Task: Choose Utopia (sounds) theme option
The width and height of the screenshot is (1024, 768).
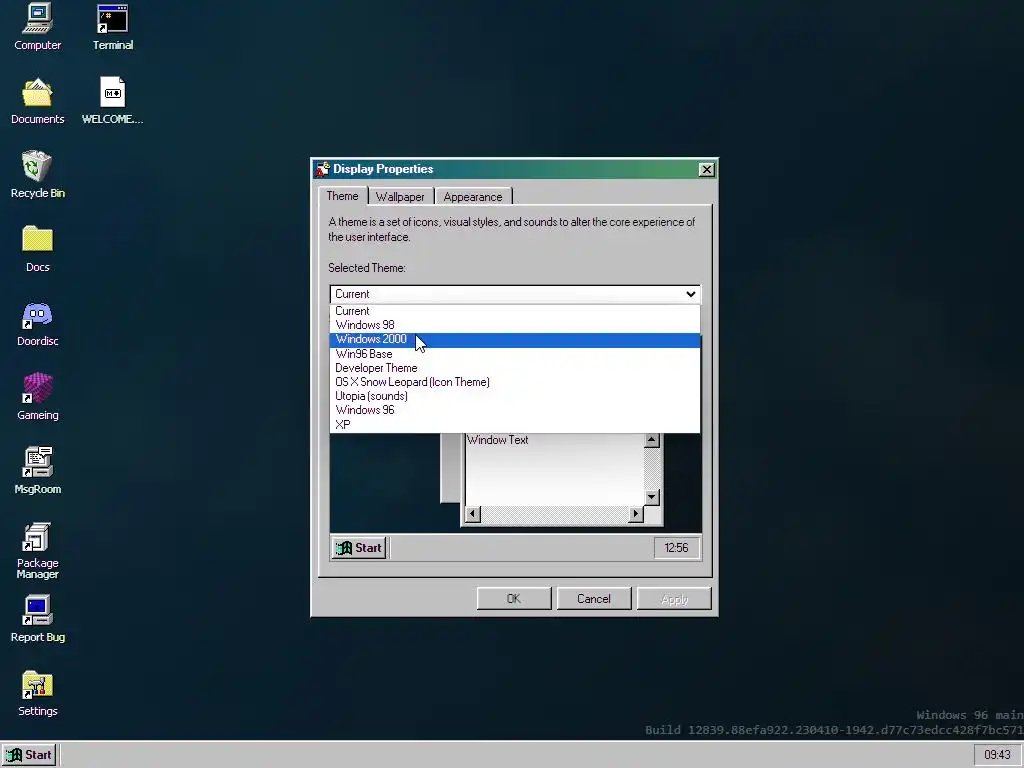Action: click(x=515, y=396)
